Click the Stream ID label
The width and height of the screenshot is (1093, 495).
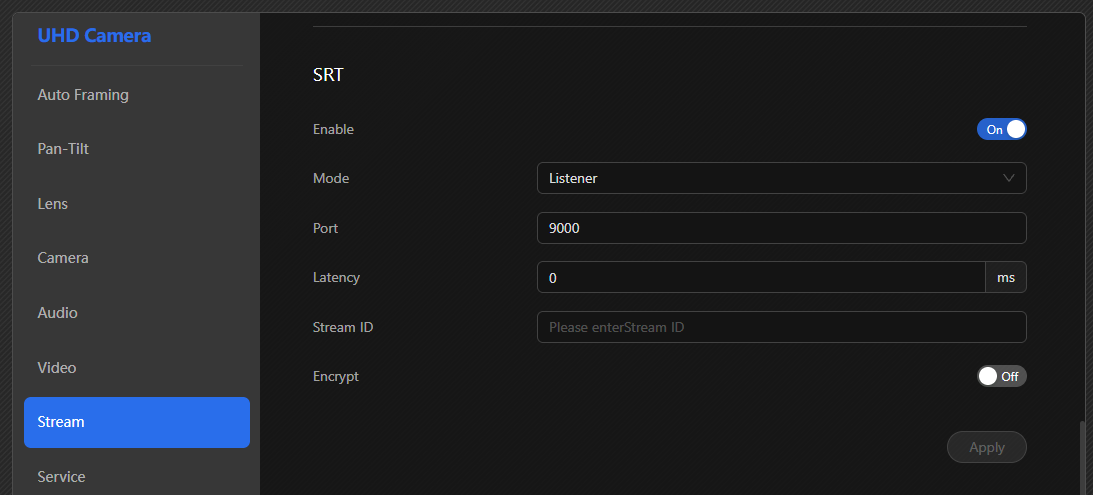tap(343, 327)
